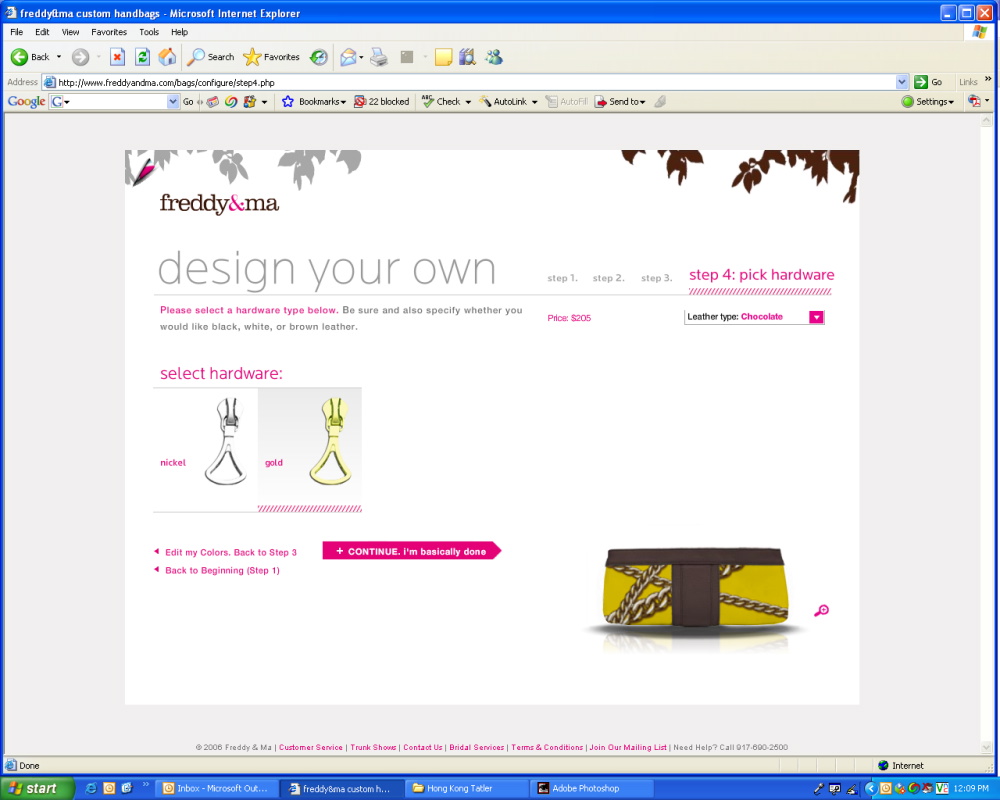This screenshot has width=1000, height=800.
Task: Click the vertical scrollbar up arrow
Action: (x=987, y=120)
